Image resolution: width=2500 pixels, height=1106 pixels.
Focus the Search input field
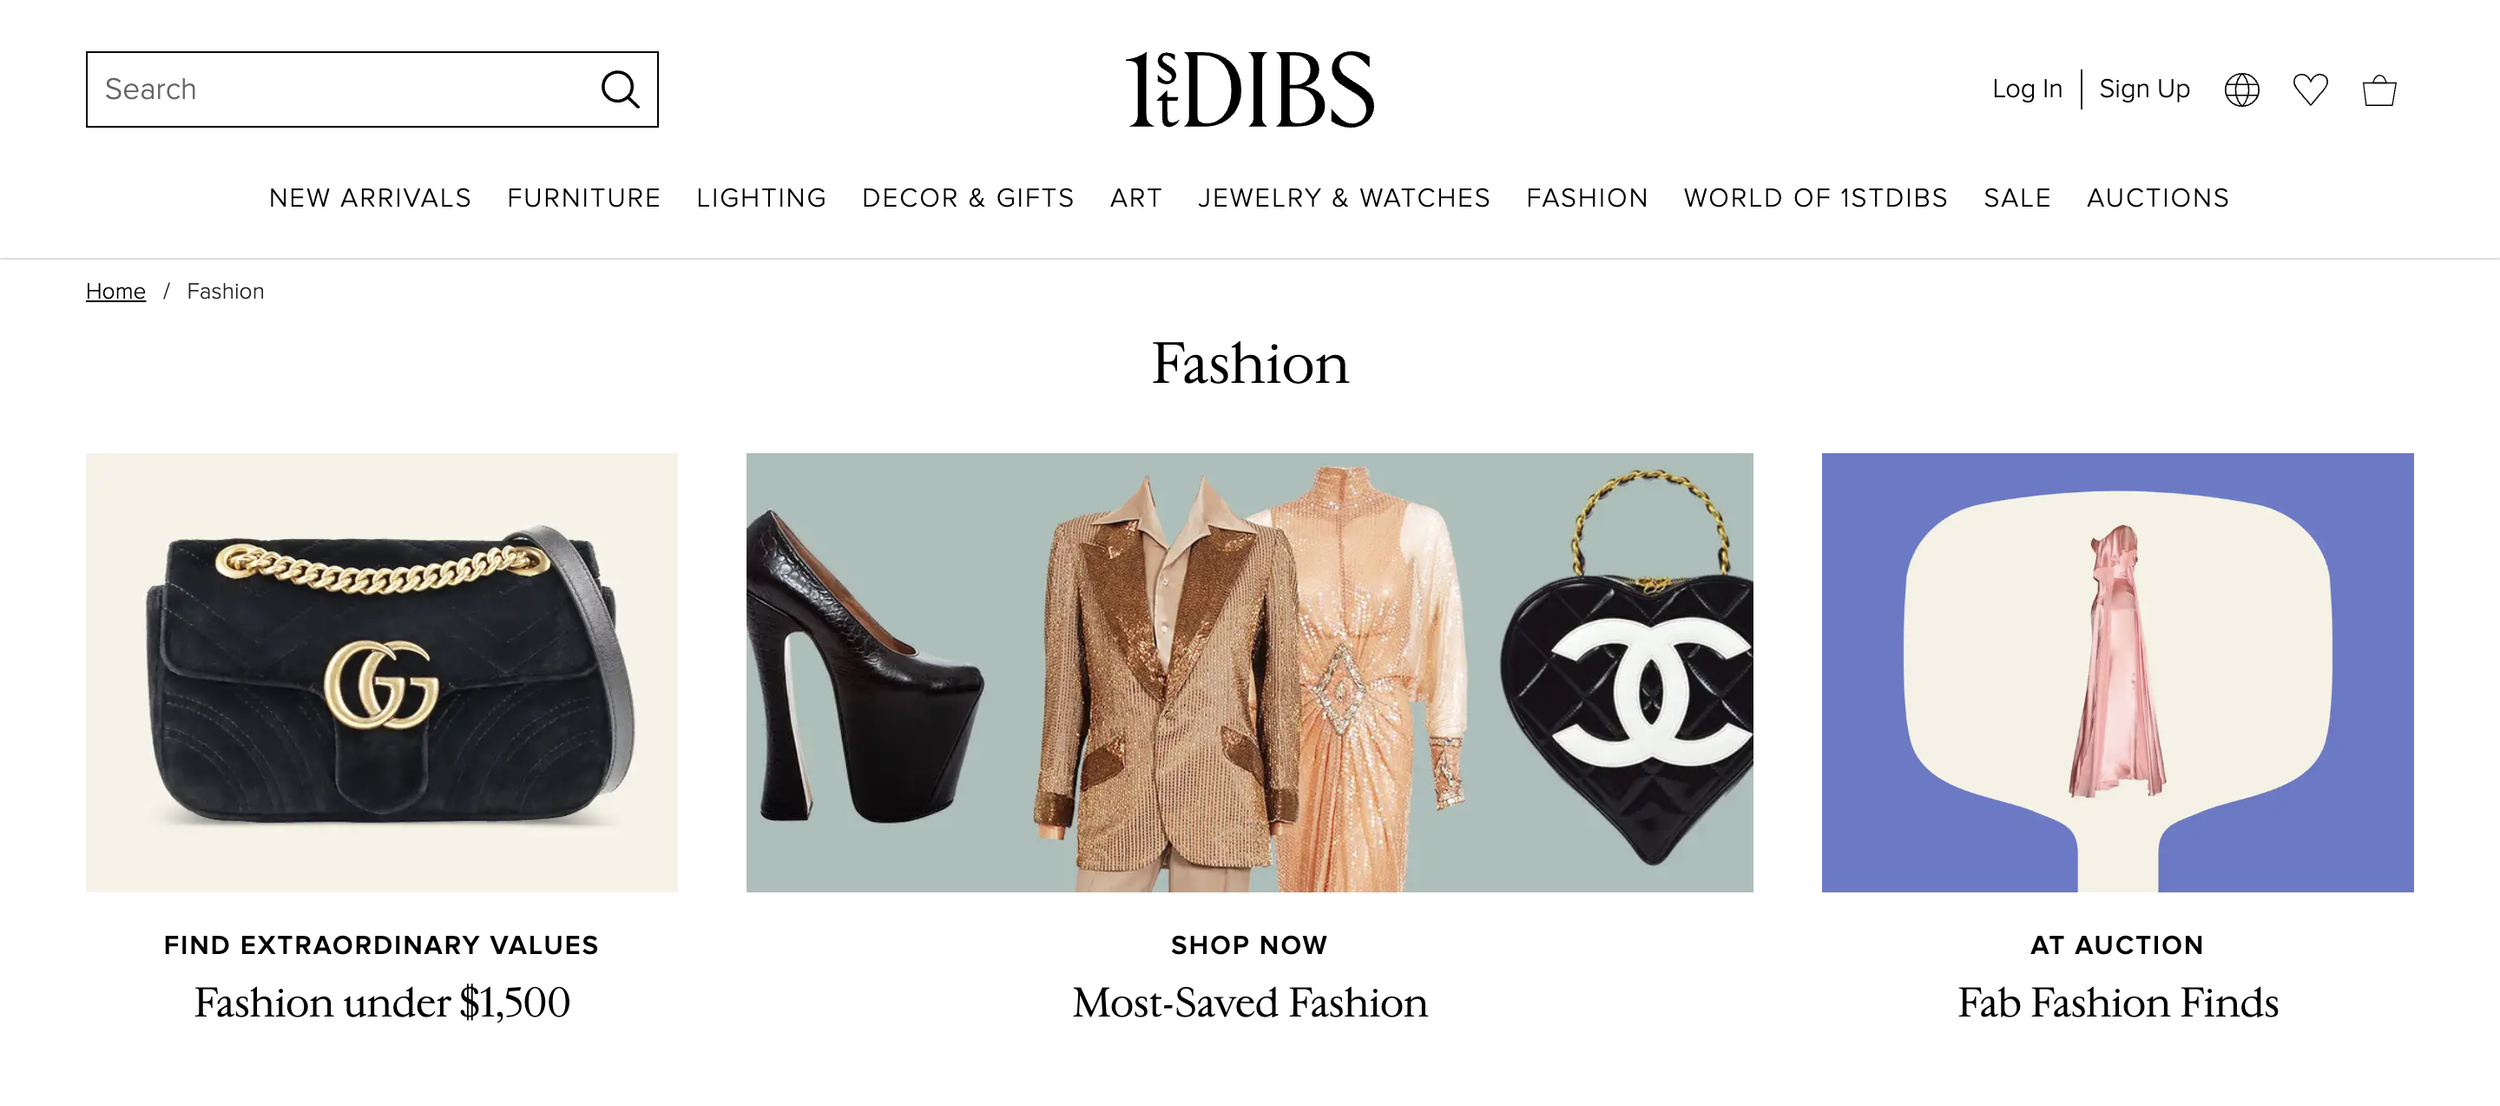pyautogui.click(x=372, y=89)
